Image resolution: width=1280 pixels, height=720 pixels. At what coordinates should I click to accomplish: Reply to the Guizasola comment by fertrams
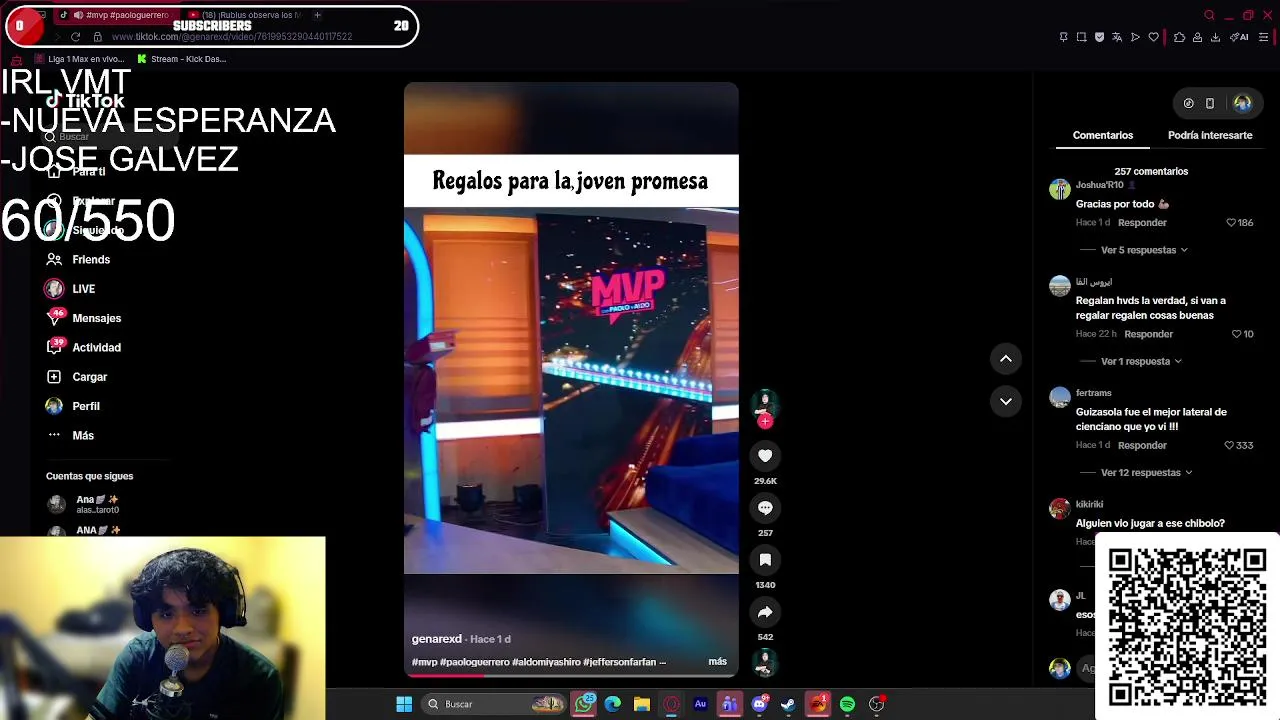tap(1142, 445)
